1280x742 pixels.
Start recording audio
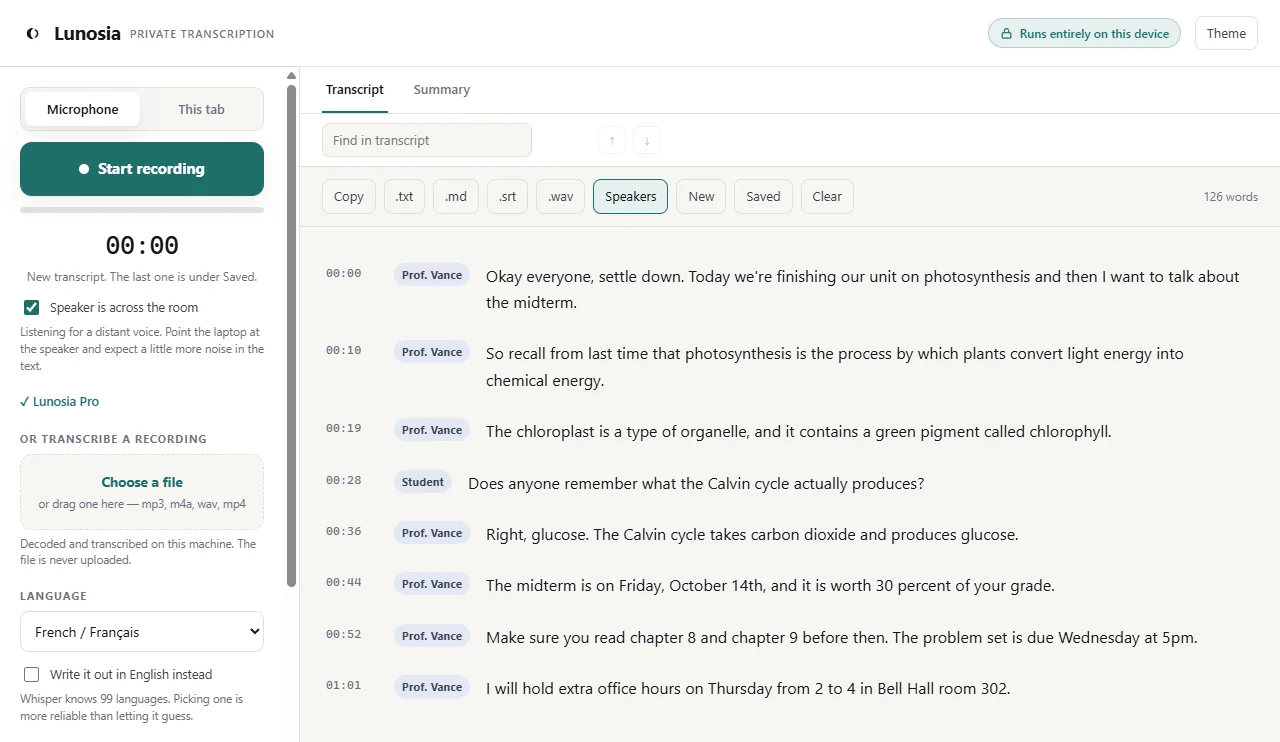click(x=142, y=169)
